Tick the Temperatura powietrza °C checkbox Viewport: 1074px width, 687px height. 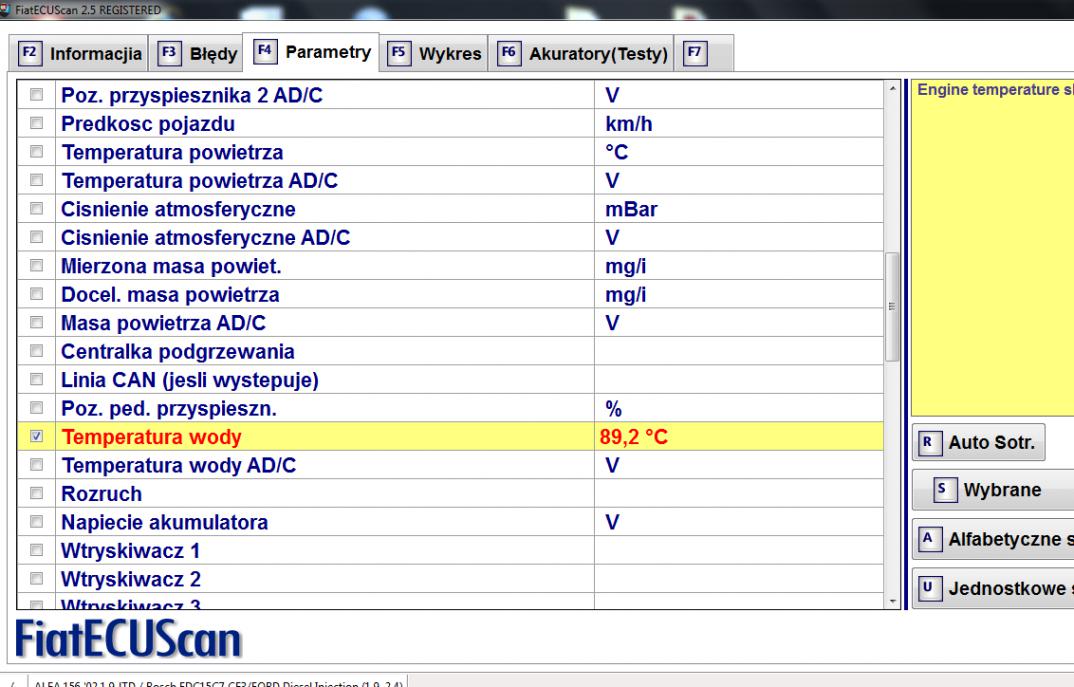36,151
